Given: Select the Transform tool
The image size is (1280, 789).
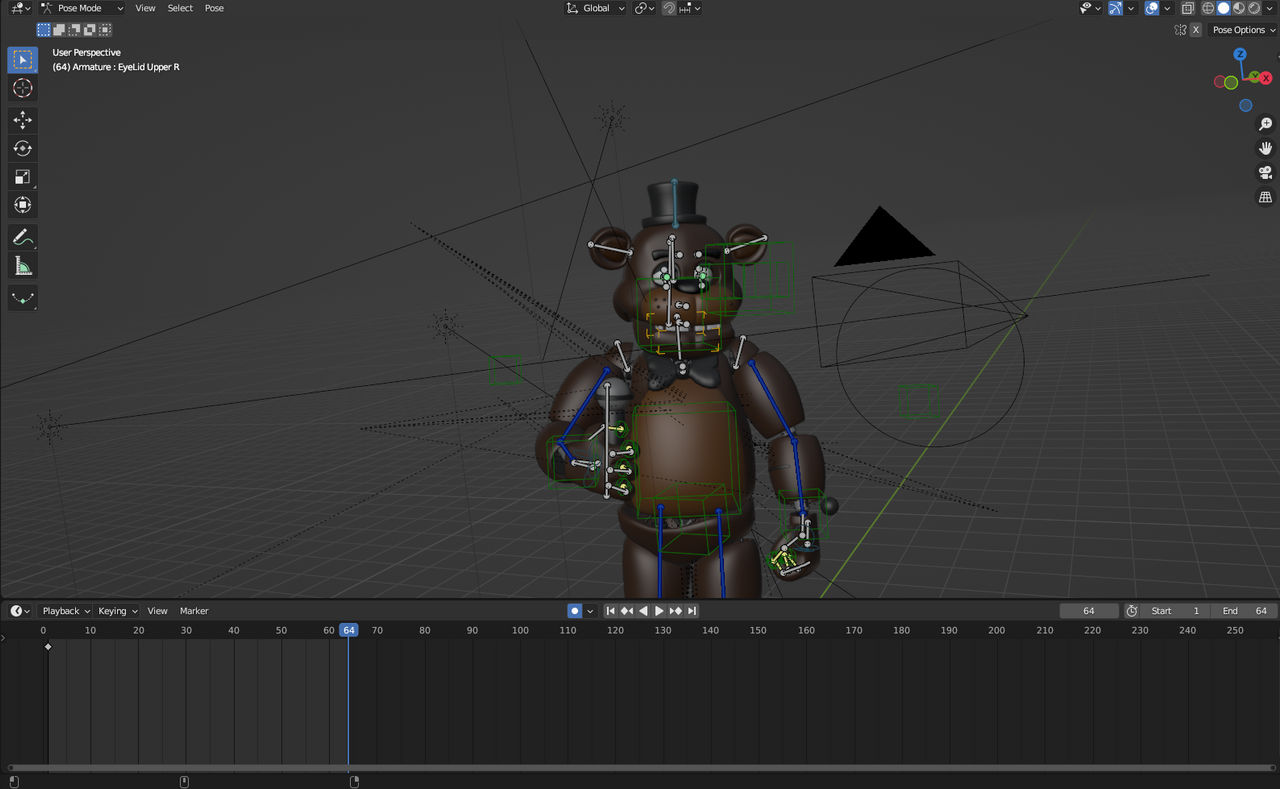Looking at the screenshot, I should pyautogui.click(x=22, y=205).
